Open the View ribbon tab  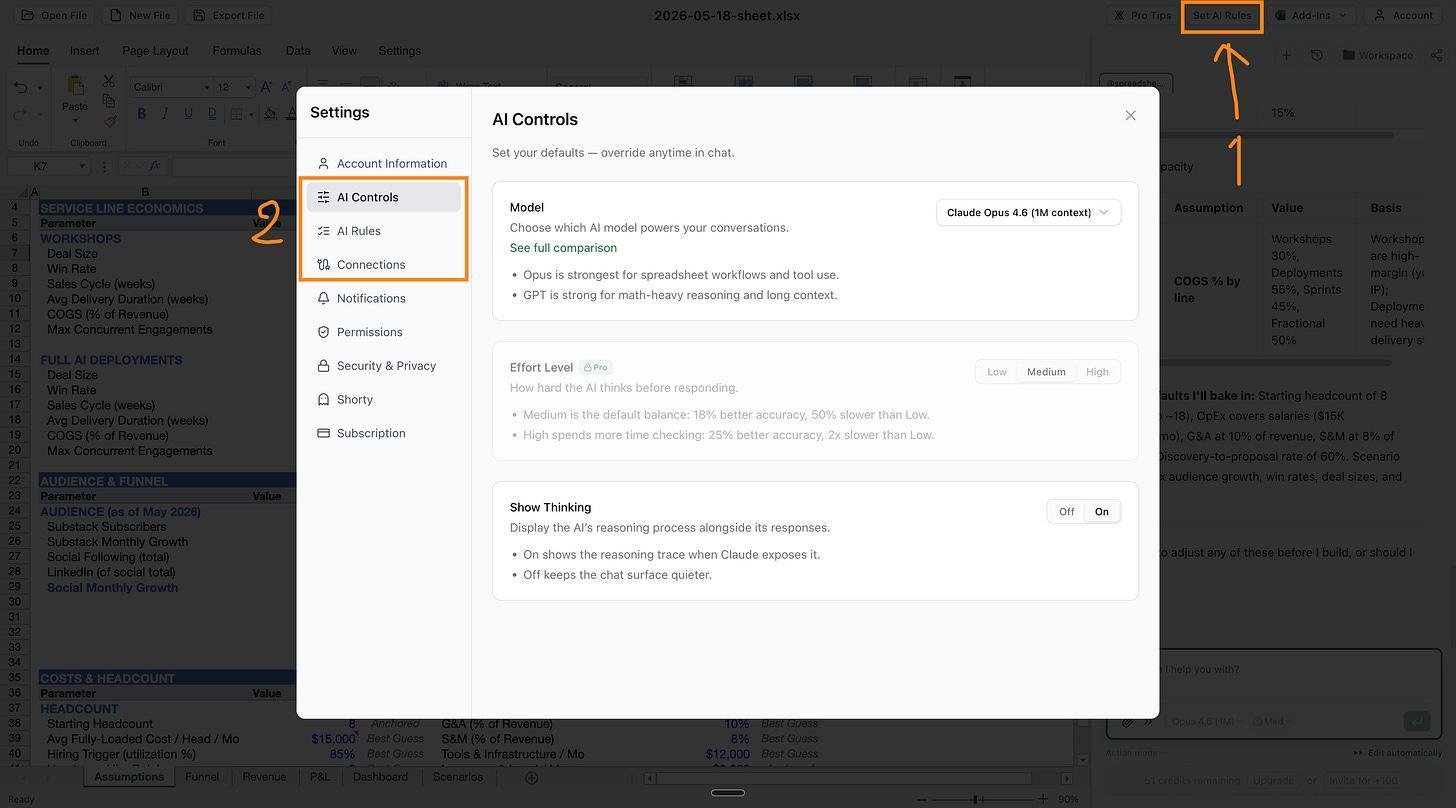[344, 51]
